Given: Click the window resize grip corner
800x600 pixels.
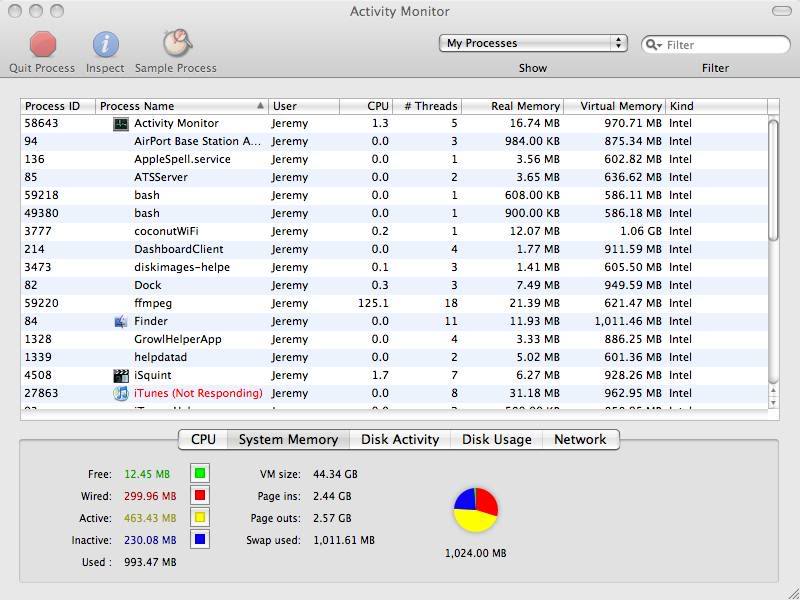Looking at the screenshot, I should click(x=793, y=593).
